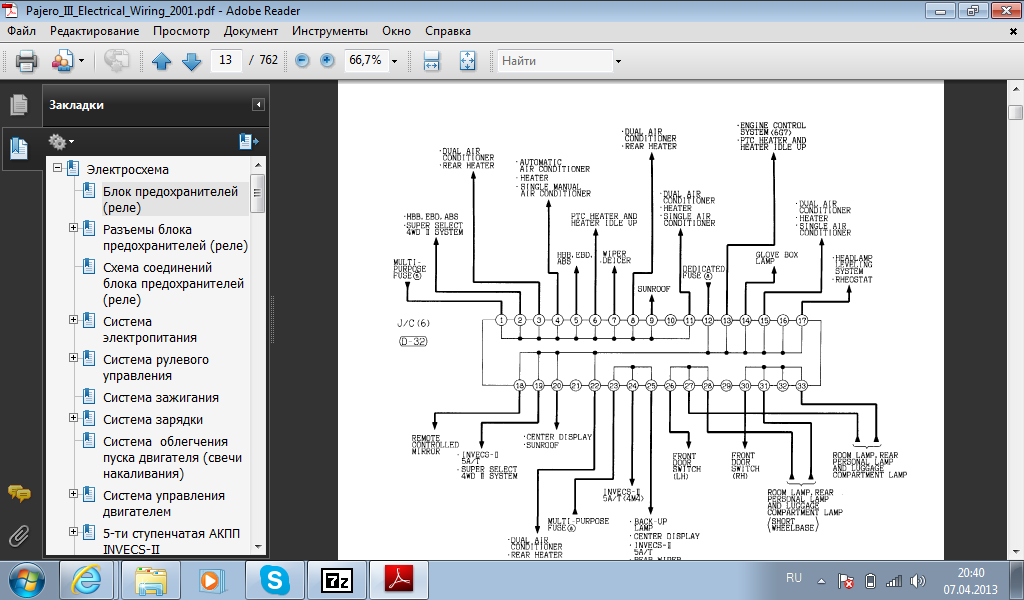The image size is (1024, 600).
Task: Open the Система зажигания bookmark
Action: pyautogui.click(x=160, y=398)
